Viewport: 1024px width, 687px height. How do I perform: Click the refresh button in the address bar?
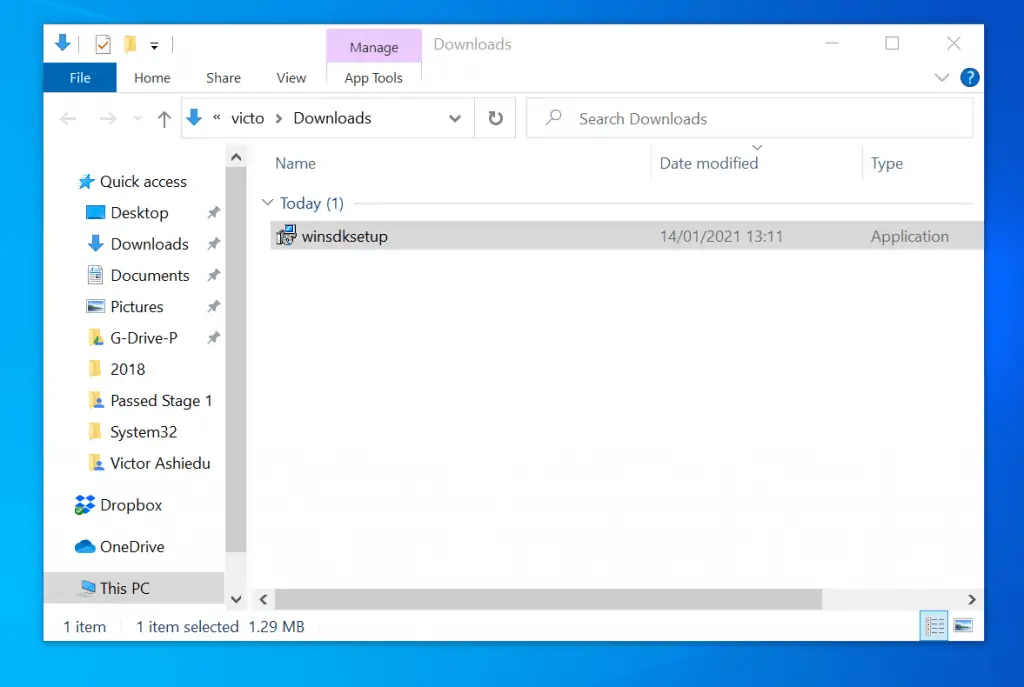495,118
